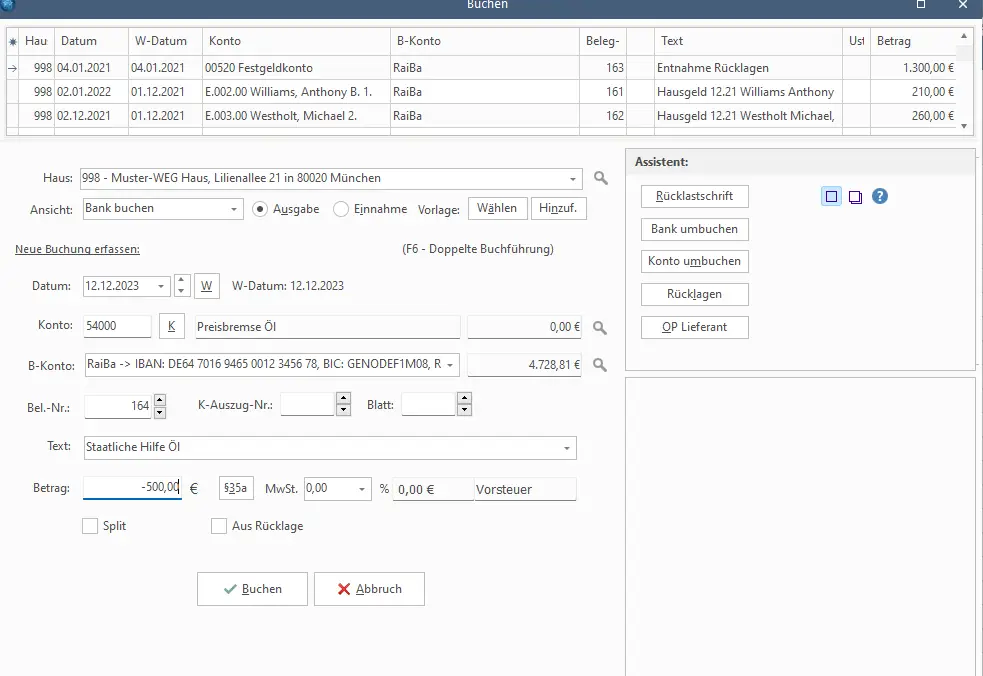983x676 pixels.
Task: Click the Preisbremse Öl account name field
Action: point(328,327)
